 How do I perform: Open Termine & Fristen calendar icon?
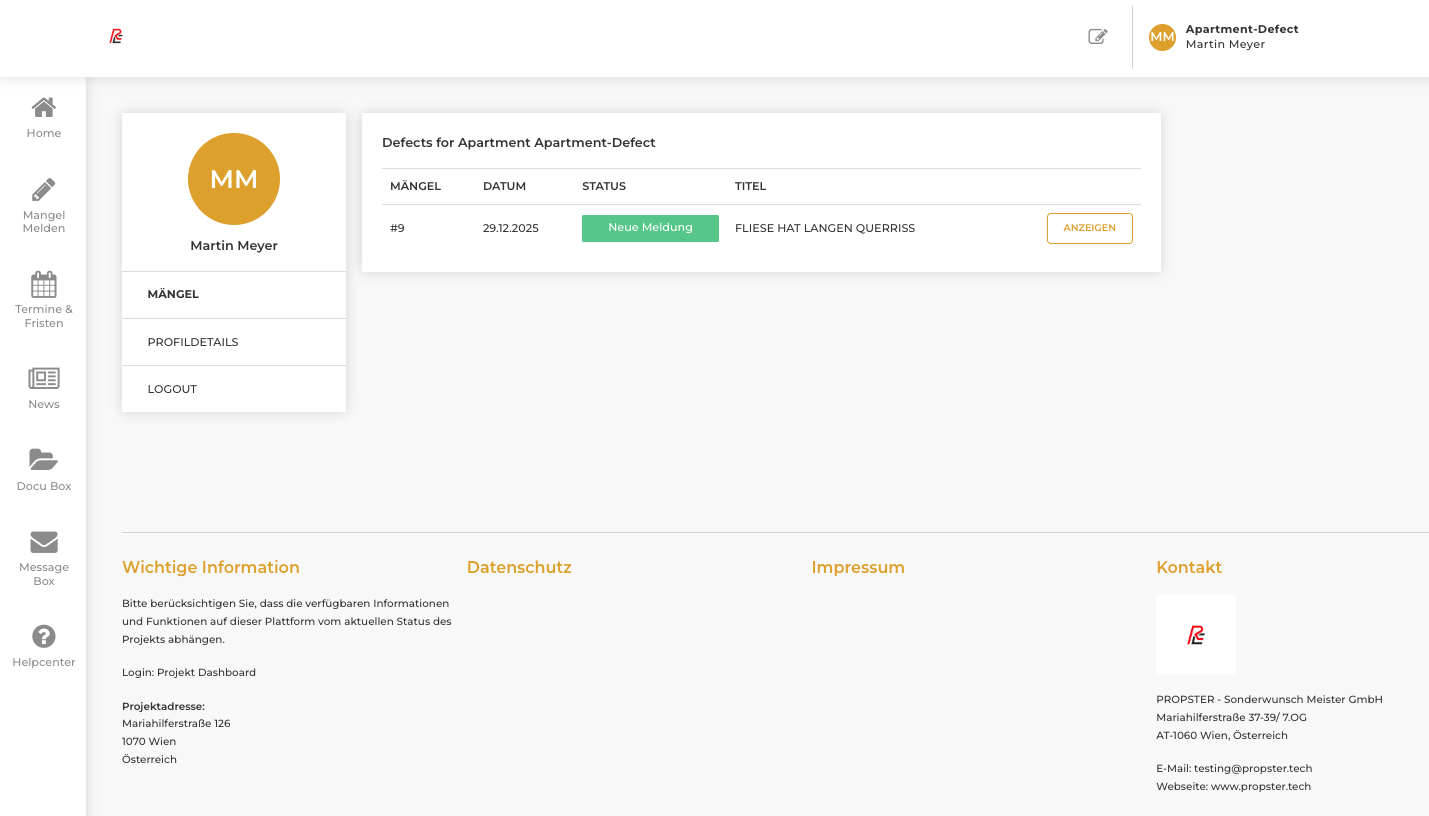44,285
